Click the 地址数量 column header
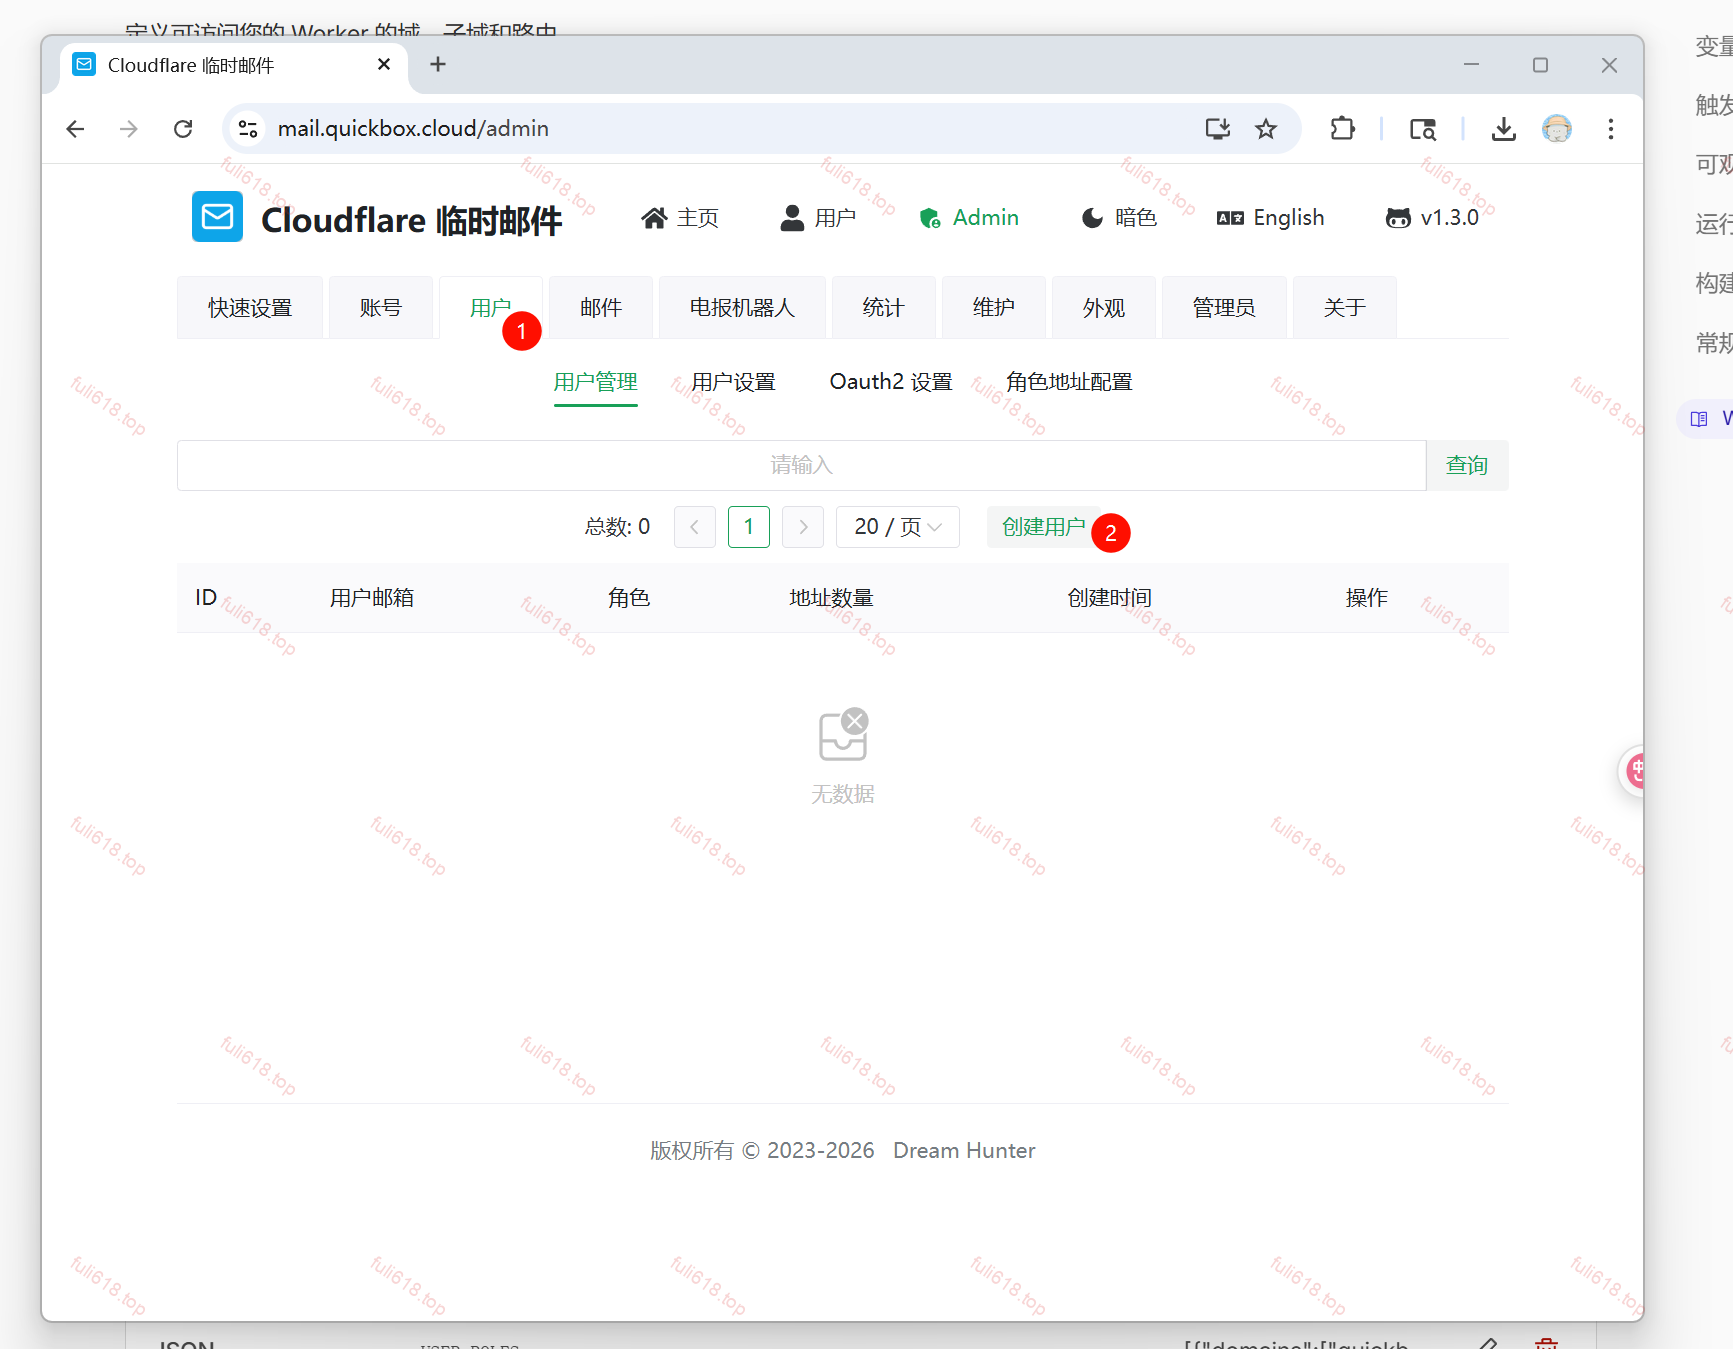The width and height of the screenshot is (1733, 1349). pos(832,598)
